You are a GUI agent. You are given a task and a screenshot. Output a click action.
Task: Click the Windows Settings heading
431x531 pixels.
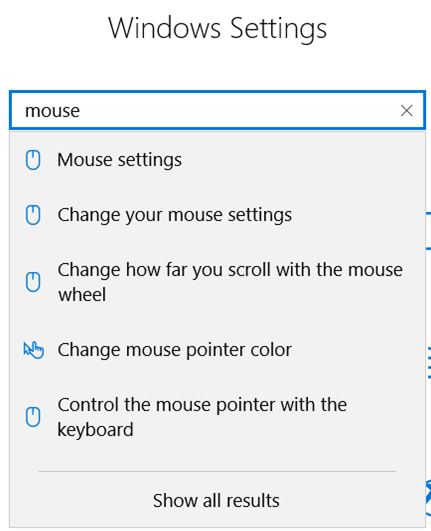click(217, 28)
